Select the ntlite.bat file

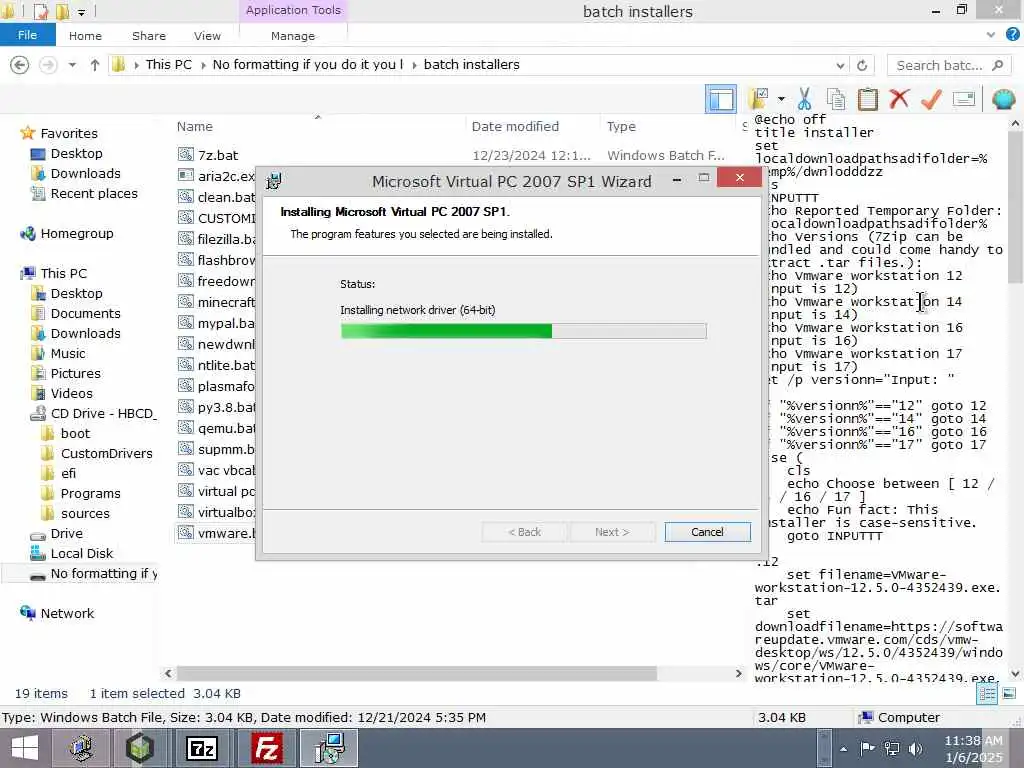[217, 366]
